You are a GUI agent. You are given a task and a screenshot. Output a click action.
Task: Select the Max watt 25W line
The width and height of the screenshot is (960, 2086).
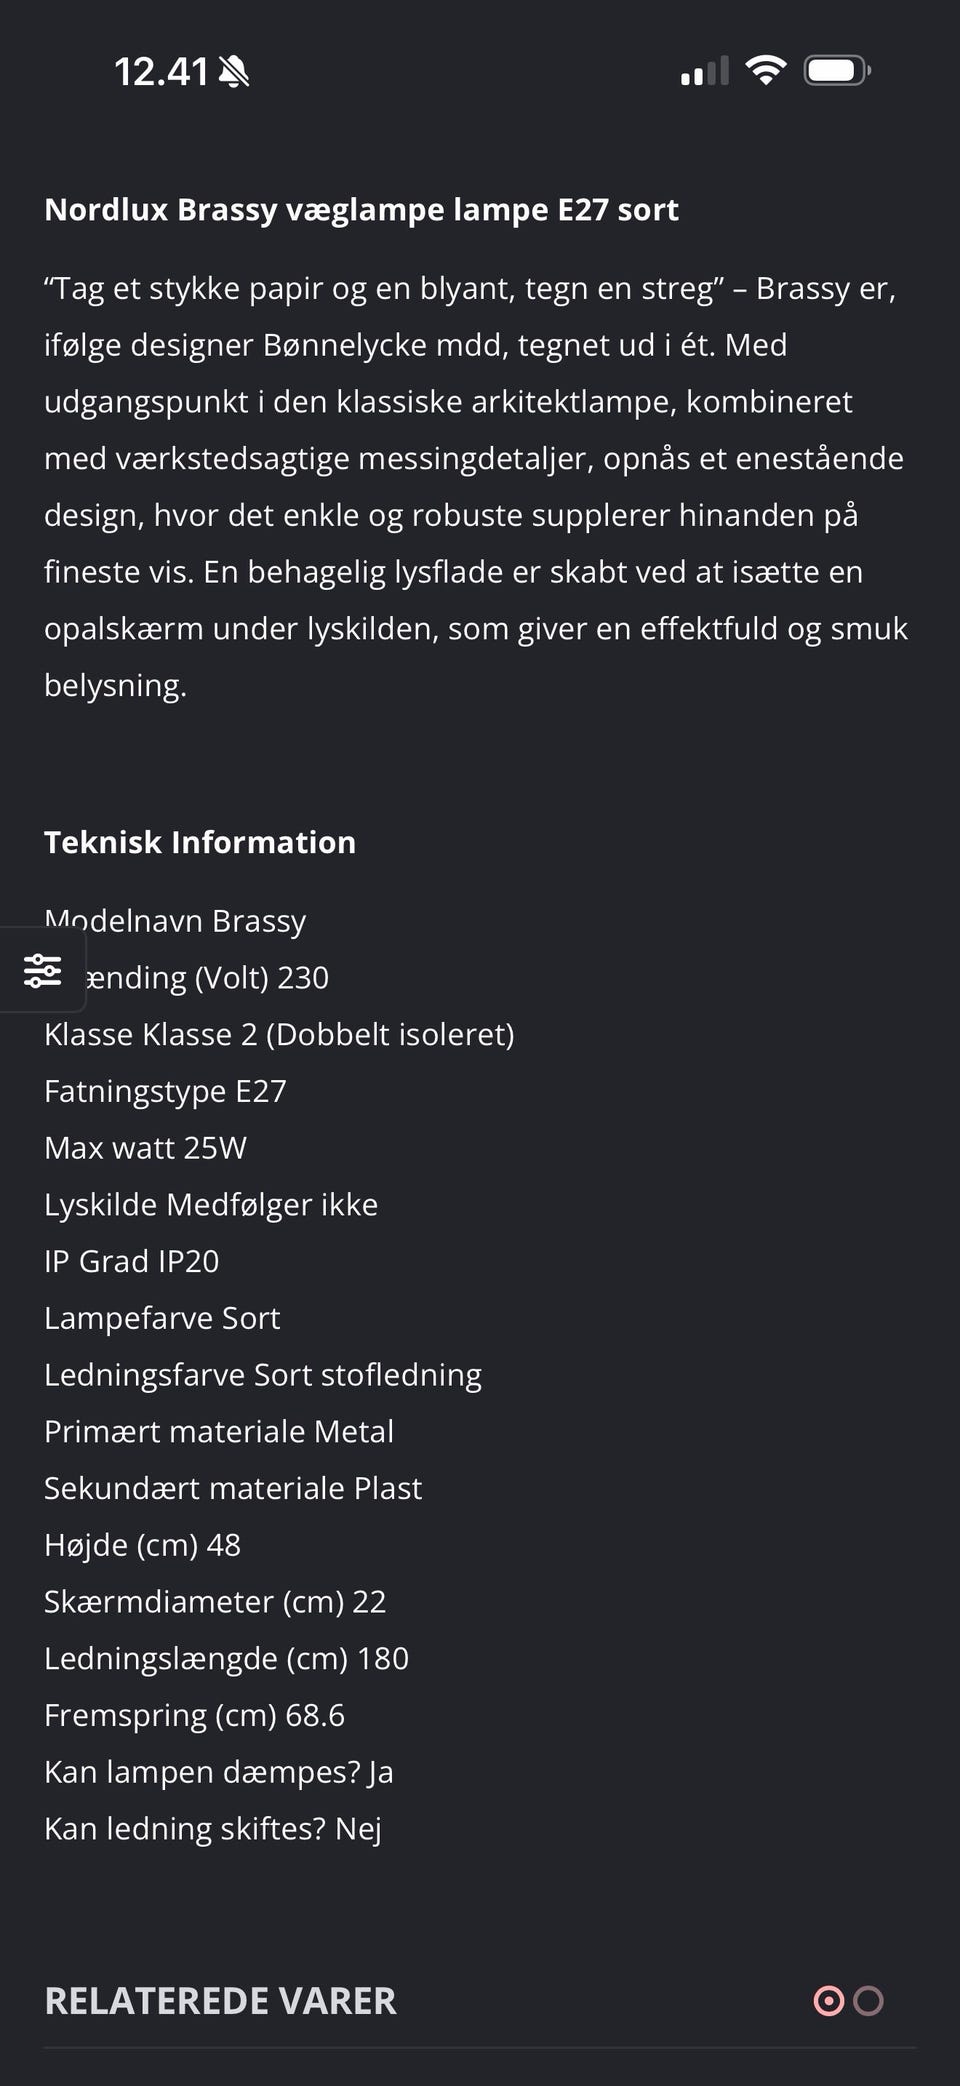click(145, 1148)
